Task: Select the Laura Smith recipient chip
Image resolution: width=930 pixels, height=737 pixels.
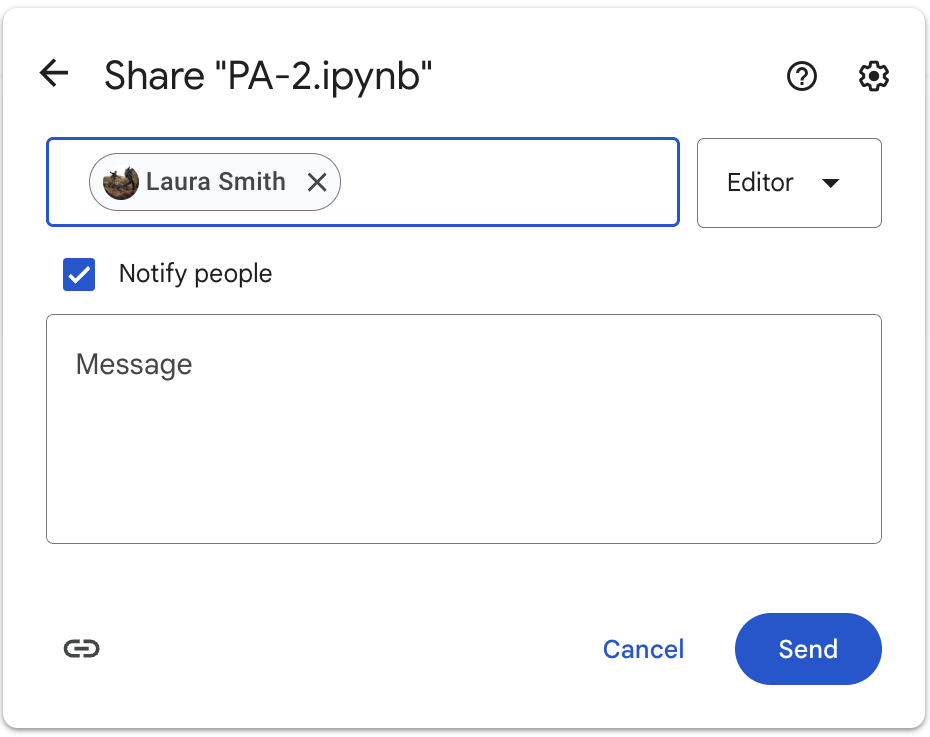Action: click(214, 182)
